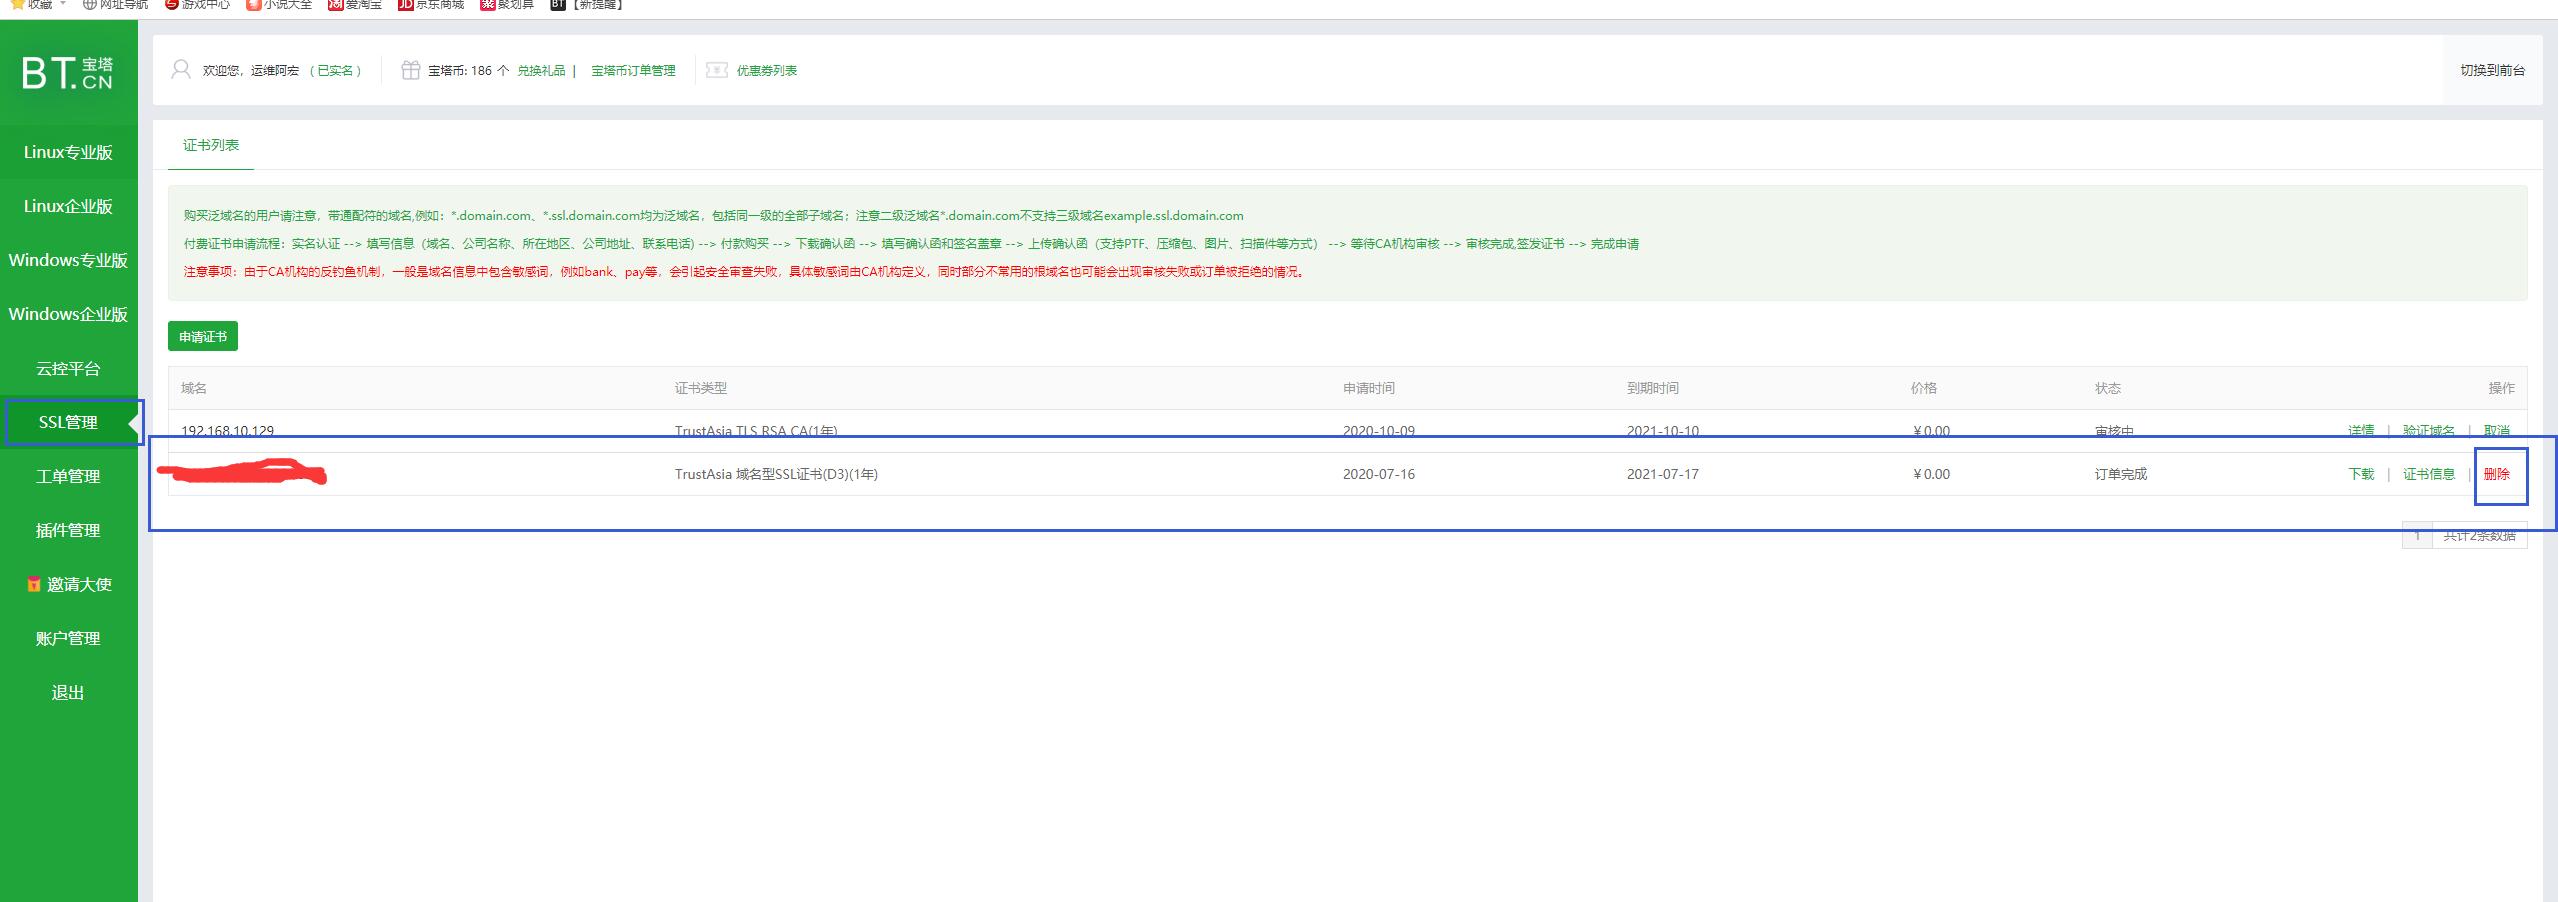Viewport: 2558px width, 902px height.
Task: Open Windows企业版 in the sidebar
Action: tap(68, 314)
